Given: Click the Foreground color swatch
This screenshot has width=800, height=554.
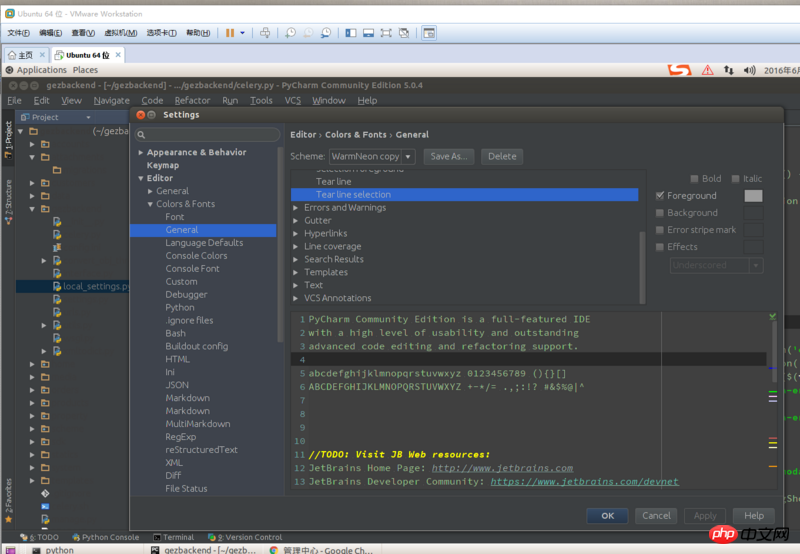Looking at the screenshot, I should pos(753,196).
